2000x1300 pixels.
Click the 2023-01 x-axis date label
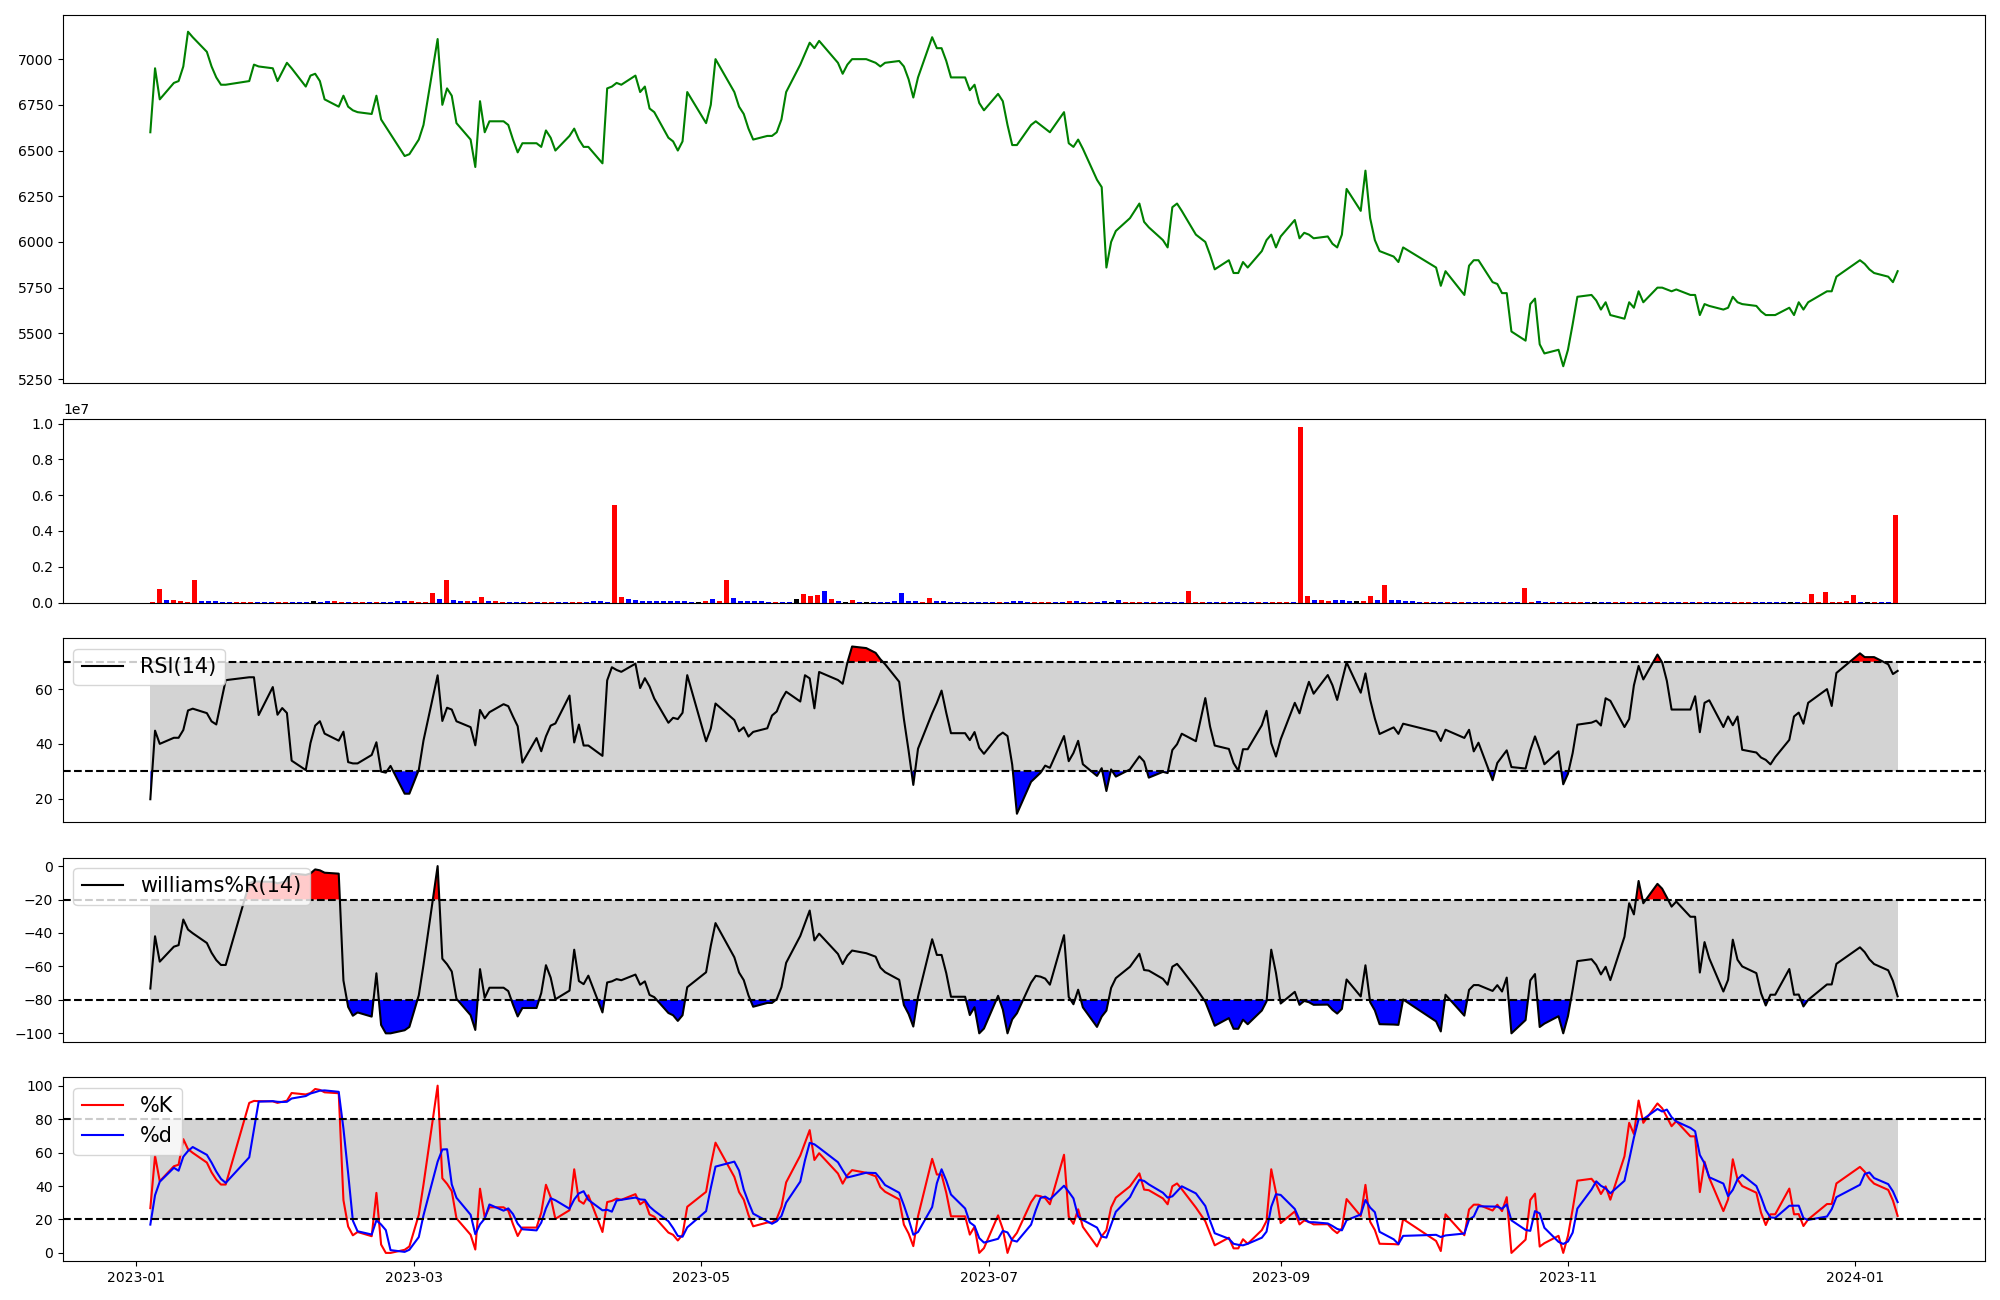pyautogui.click(x=135, y=1277)
